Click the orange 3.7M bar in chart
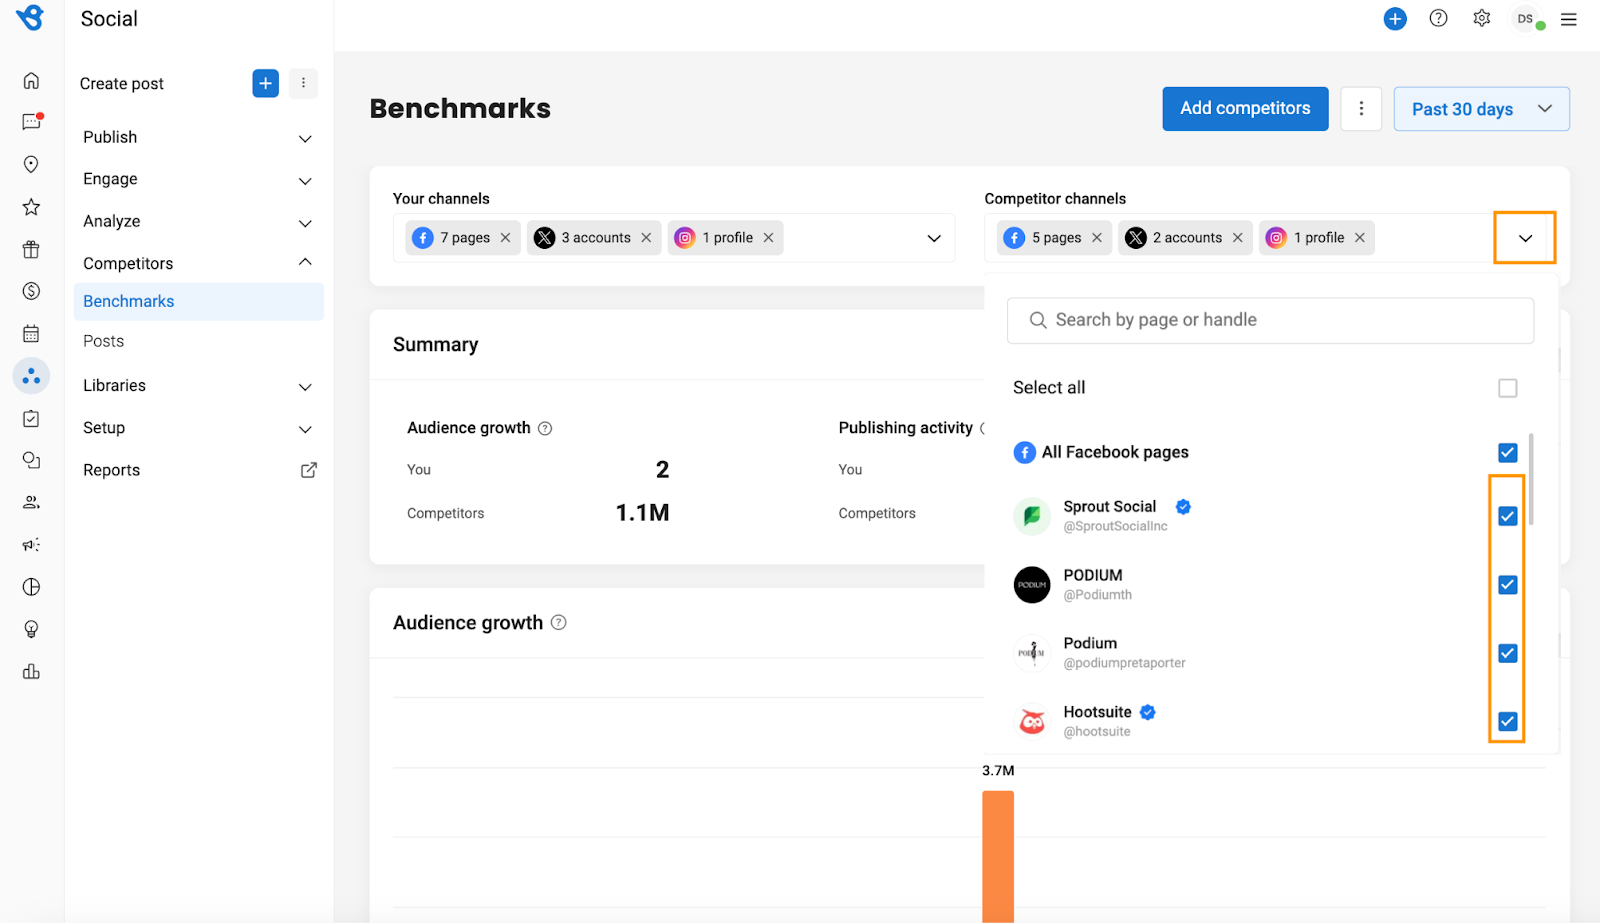The height and width of the screenshot is (923, 1600). click(998, 856)
